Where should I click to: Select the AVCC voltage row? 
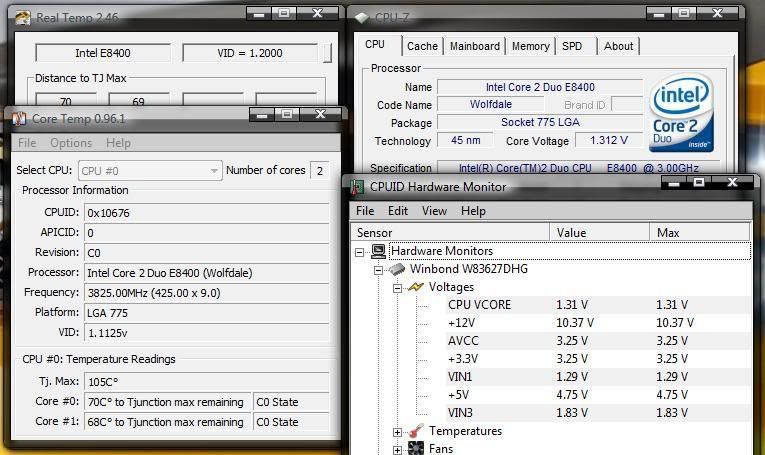(599, 341)
